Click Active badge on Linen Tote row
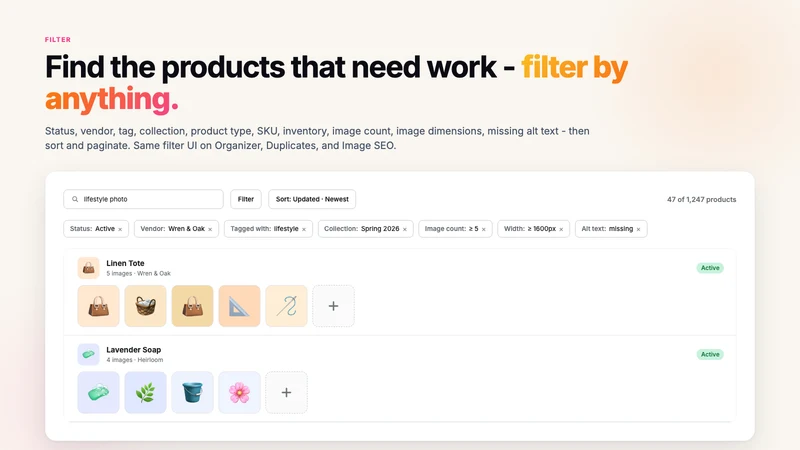This screenshot has height=450, width=800. (710, 268)
